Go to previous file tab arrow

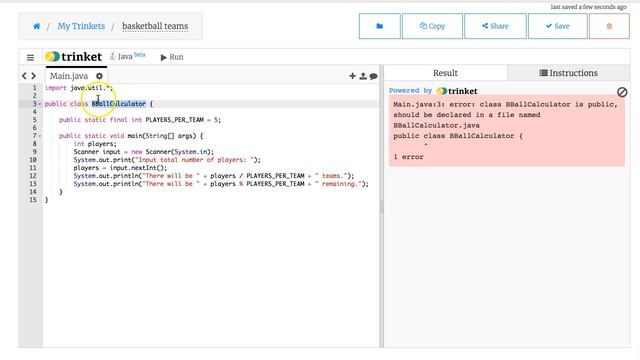(24, 76)
